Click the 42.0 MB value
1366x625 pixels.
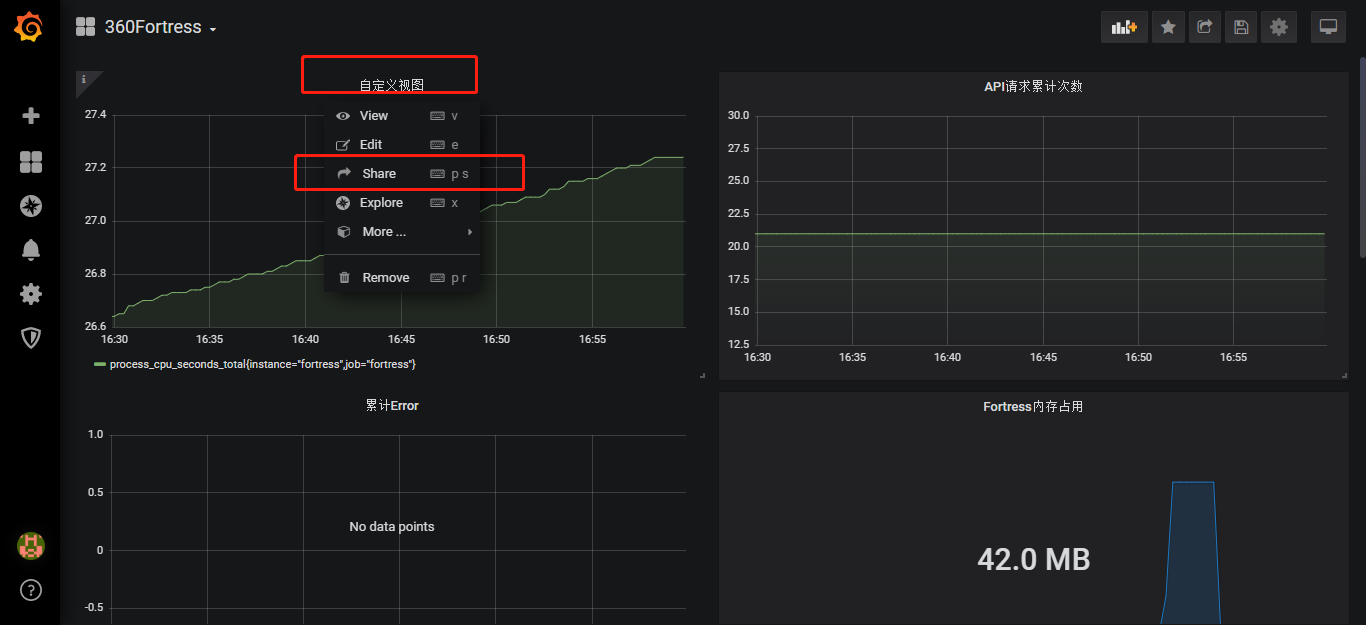[x=1033, y=560]
